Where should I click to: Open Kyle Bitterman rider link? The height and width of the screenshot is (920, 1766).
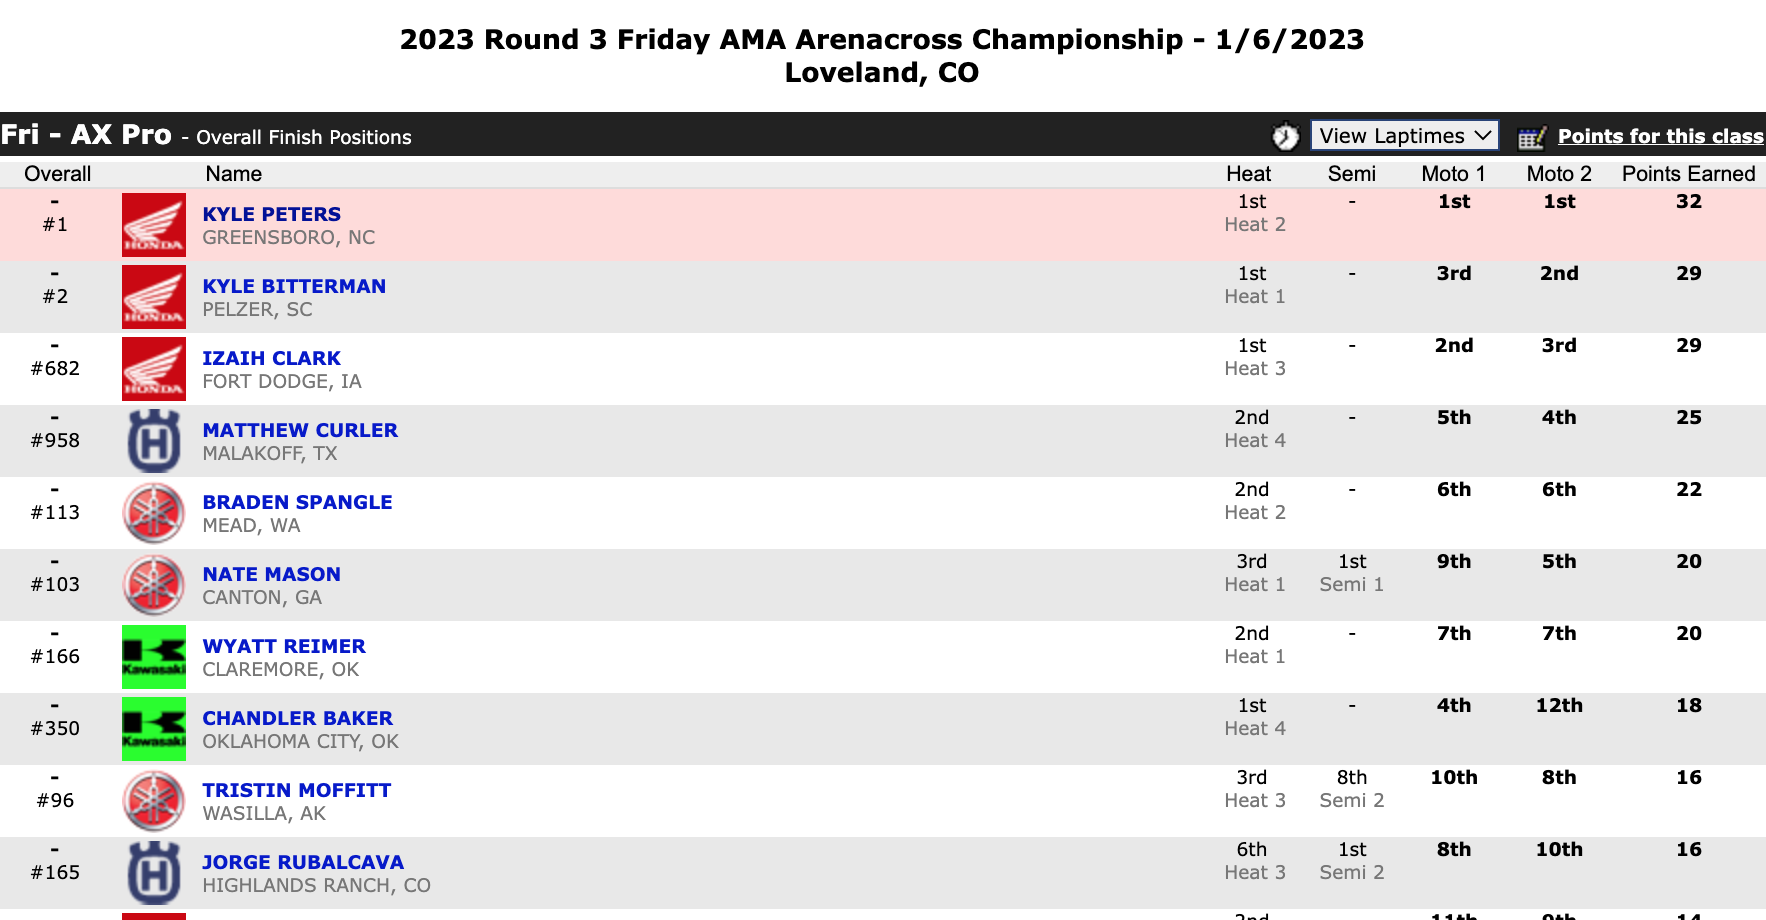(x=294, y=286)
